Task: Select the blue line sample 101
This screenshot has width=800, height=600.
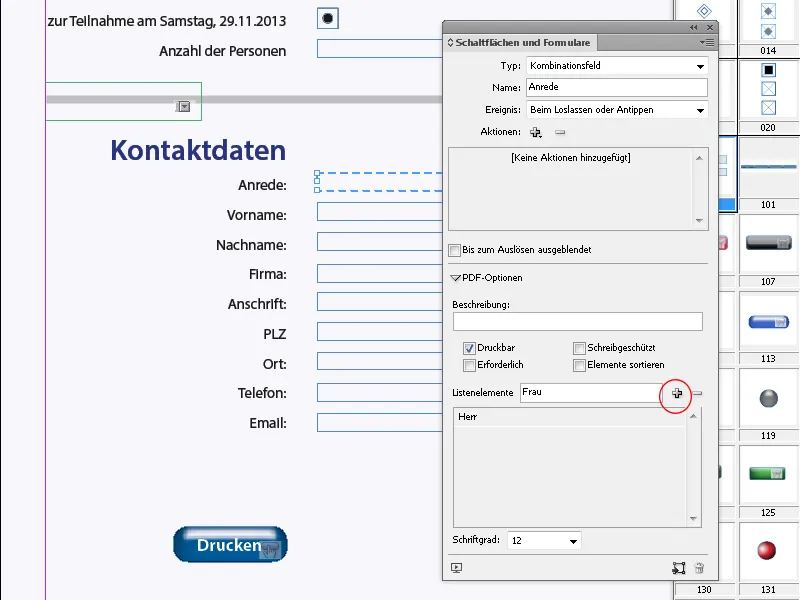Action: pyautogui.click(x=768, y=167)
